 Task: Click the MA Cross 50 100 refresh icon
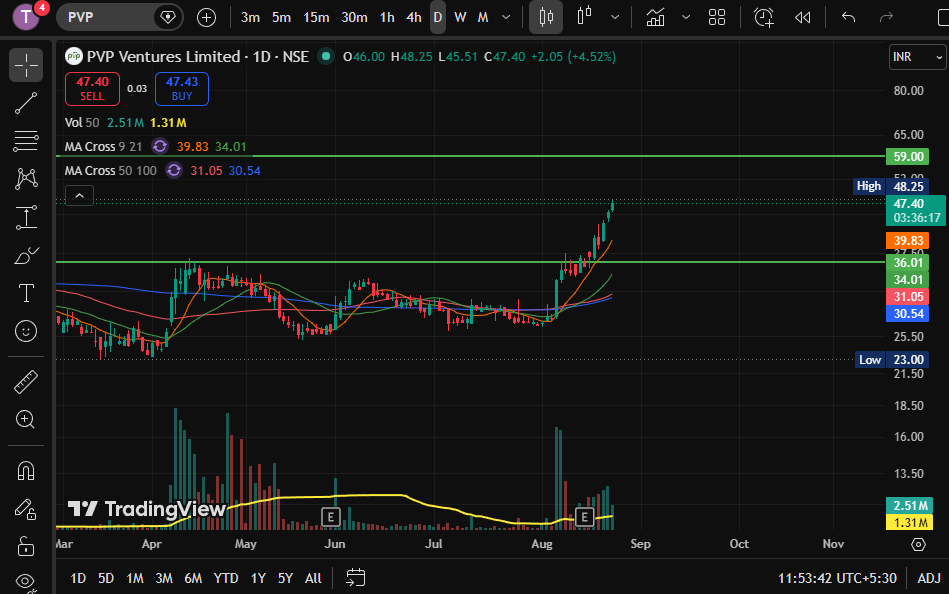click(x=174, y=171)
